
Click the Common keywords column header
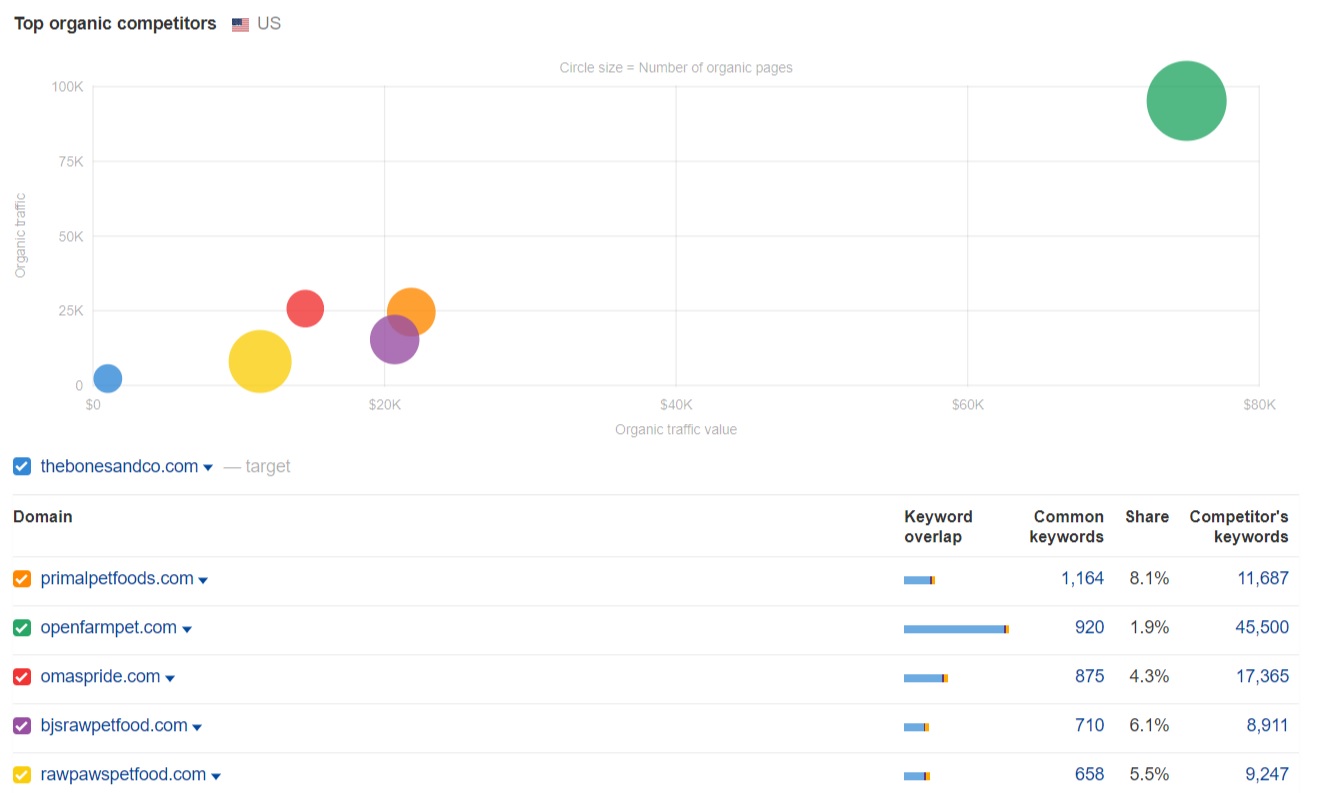click(1068, 526)
